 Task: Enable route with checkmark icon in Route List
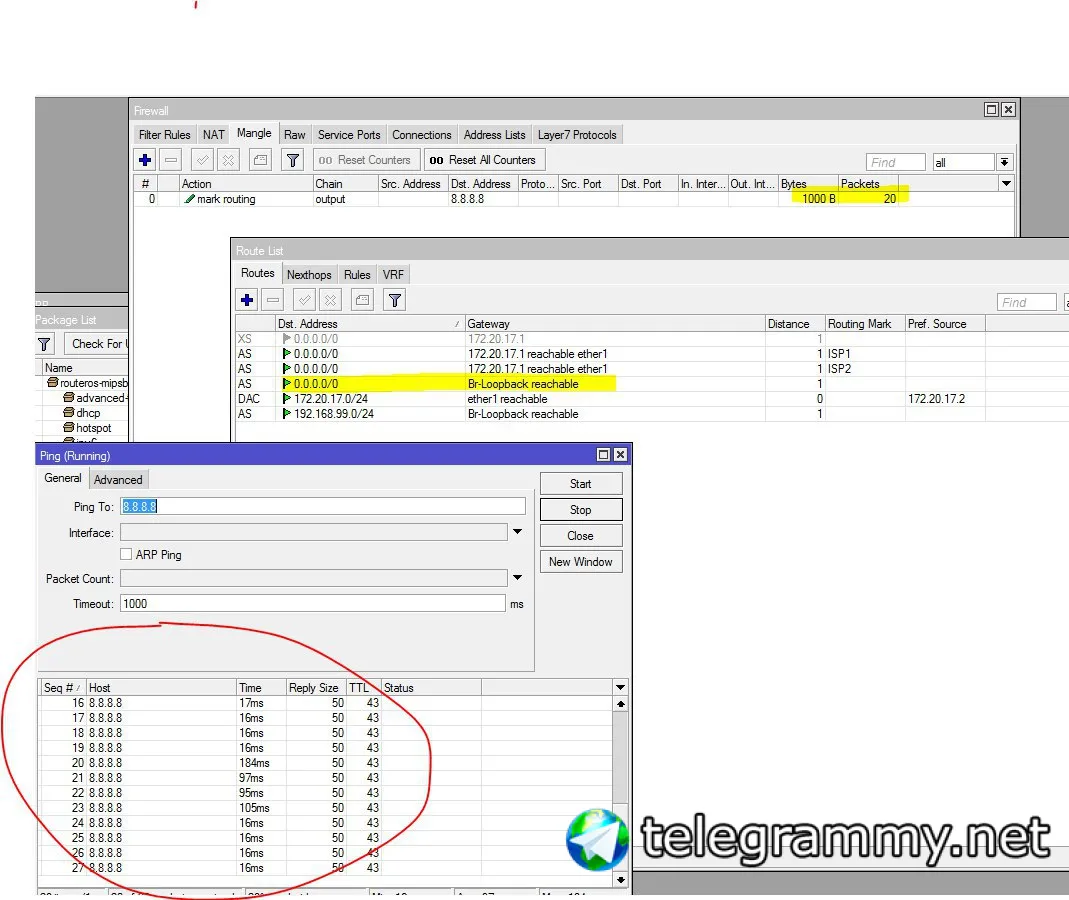pos(305,300)
